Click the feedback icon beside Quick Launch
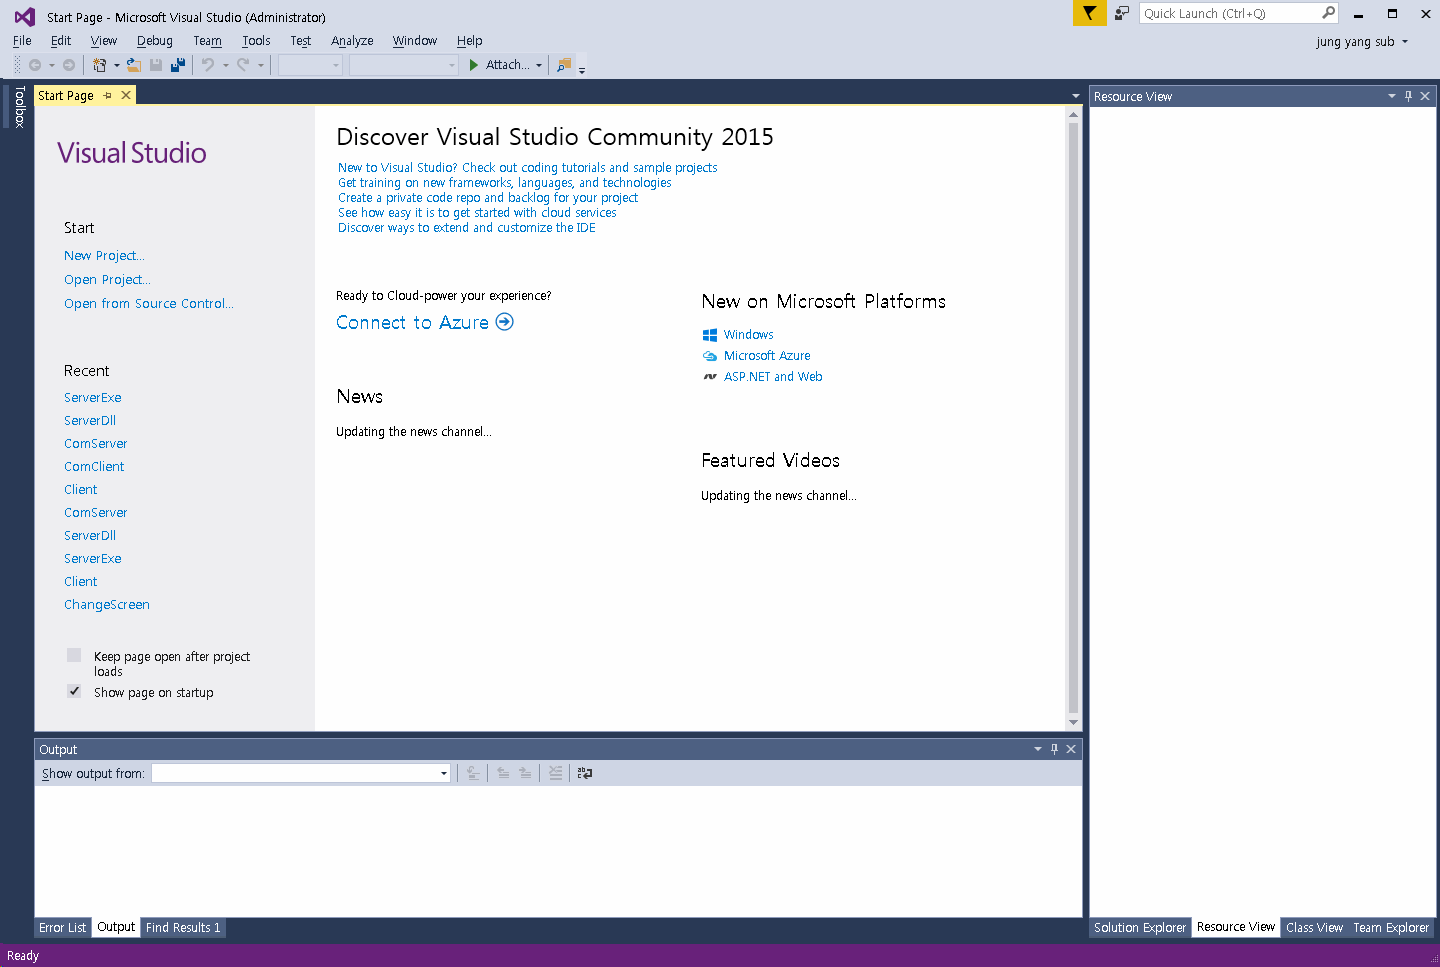This screenshot has width=1440, height=967. (x=1122, y=13)
